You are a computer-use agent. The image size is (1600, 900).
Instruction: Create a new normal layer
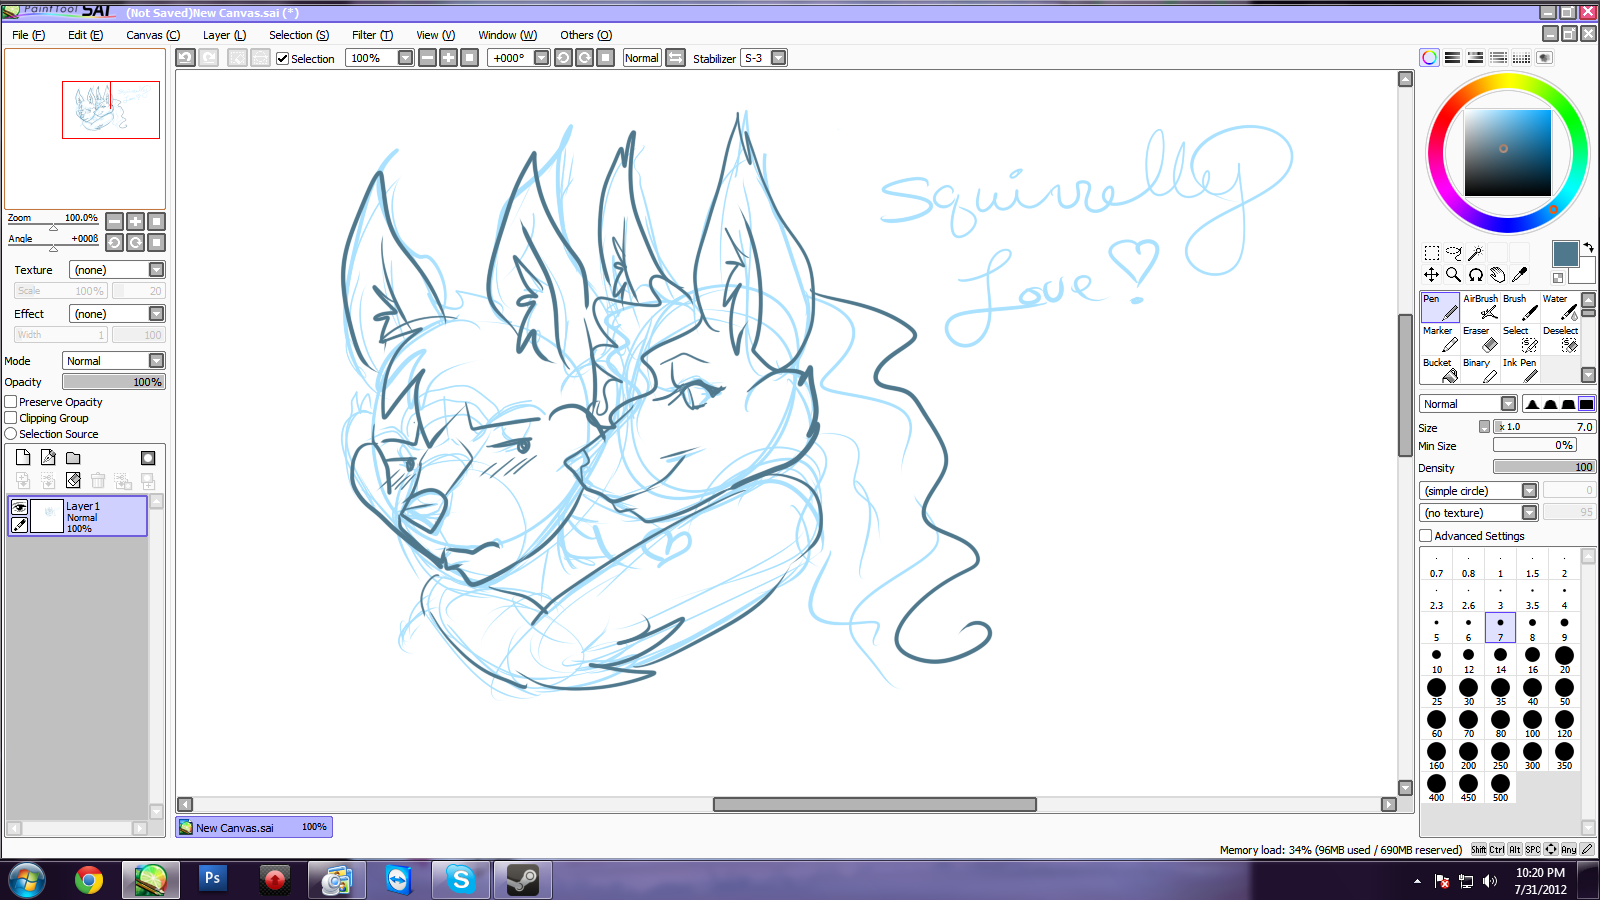pyautogui.click(x=23, y=458)
